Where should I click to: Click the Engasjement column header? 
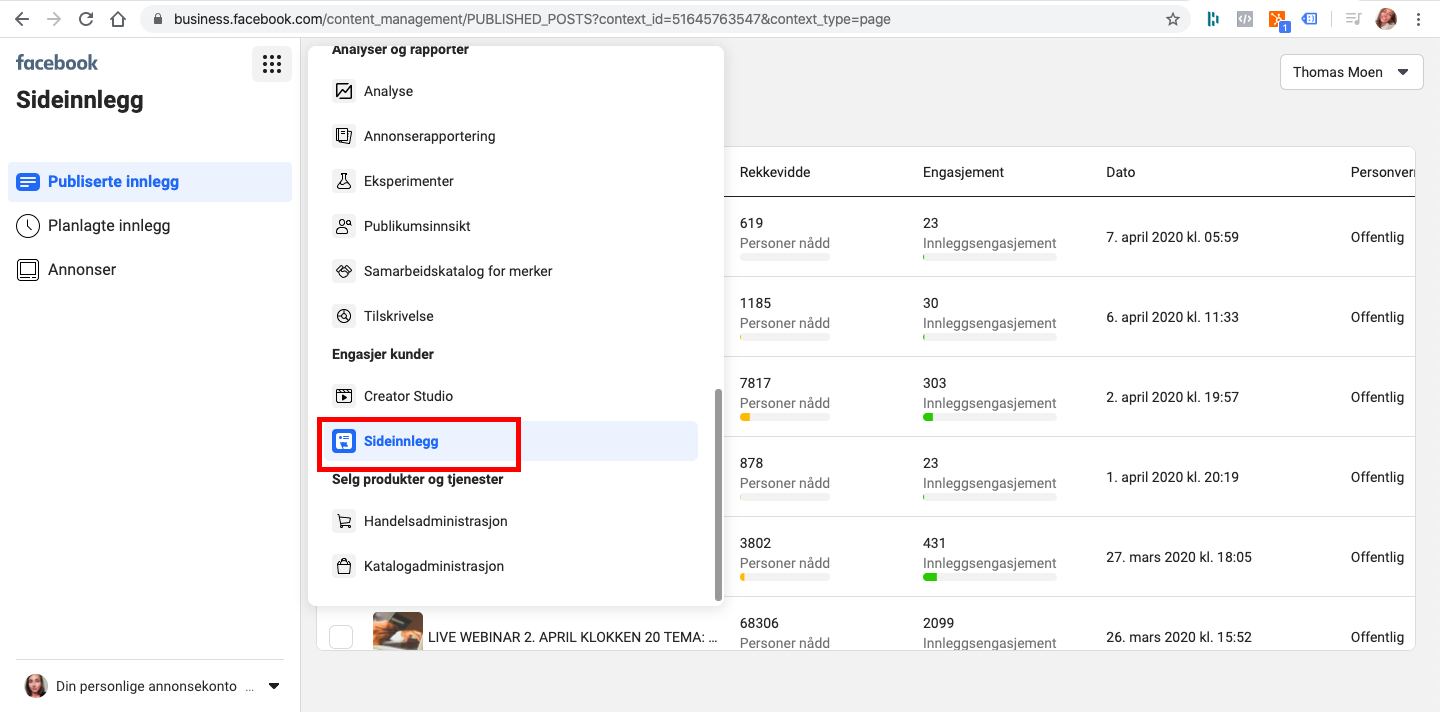pos(963,172)
